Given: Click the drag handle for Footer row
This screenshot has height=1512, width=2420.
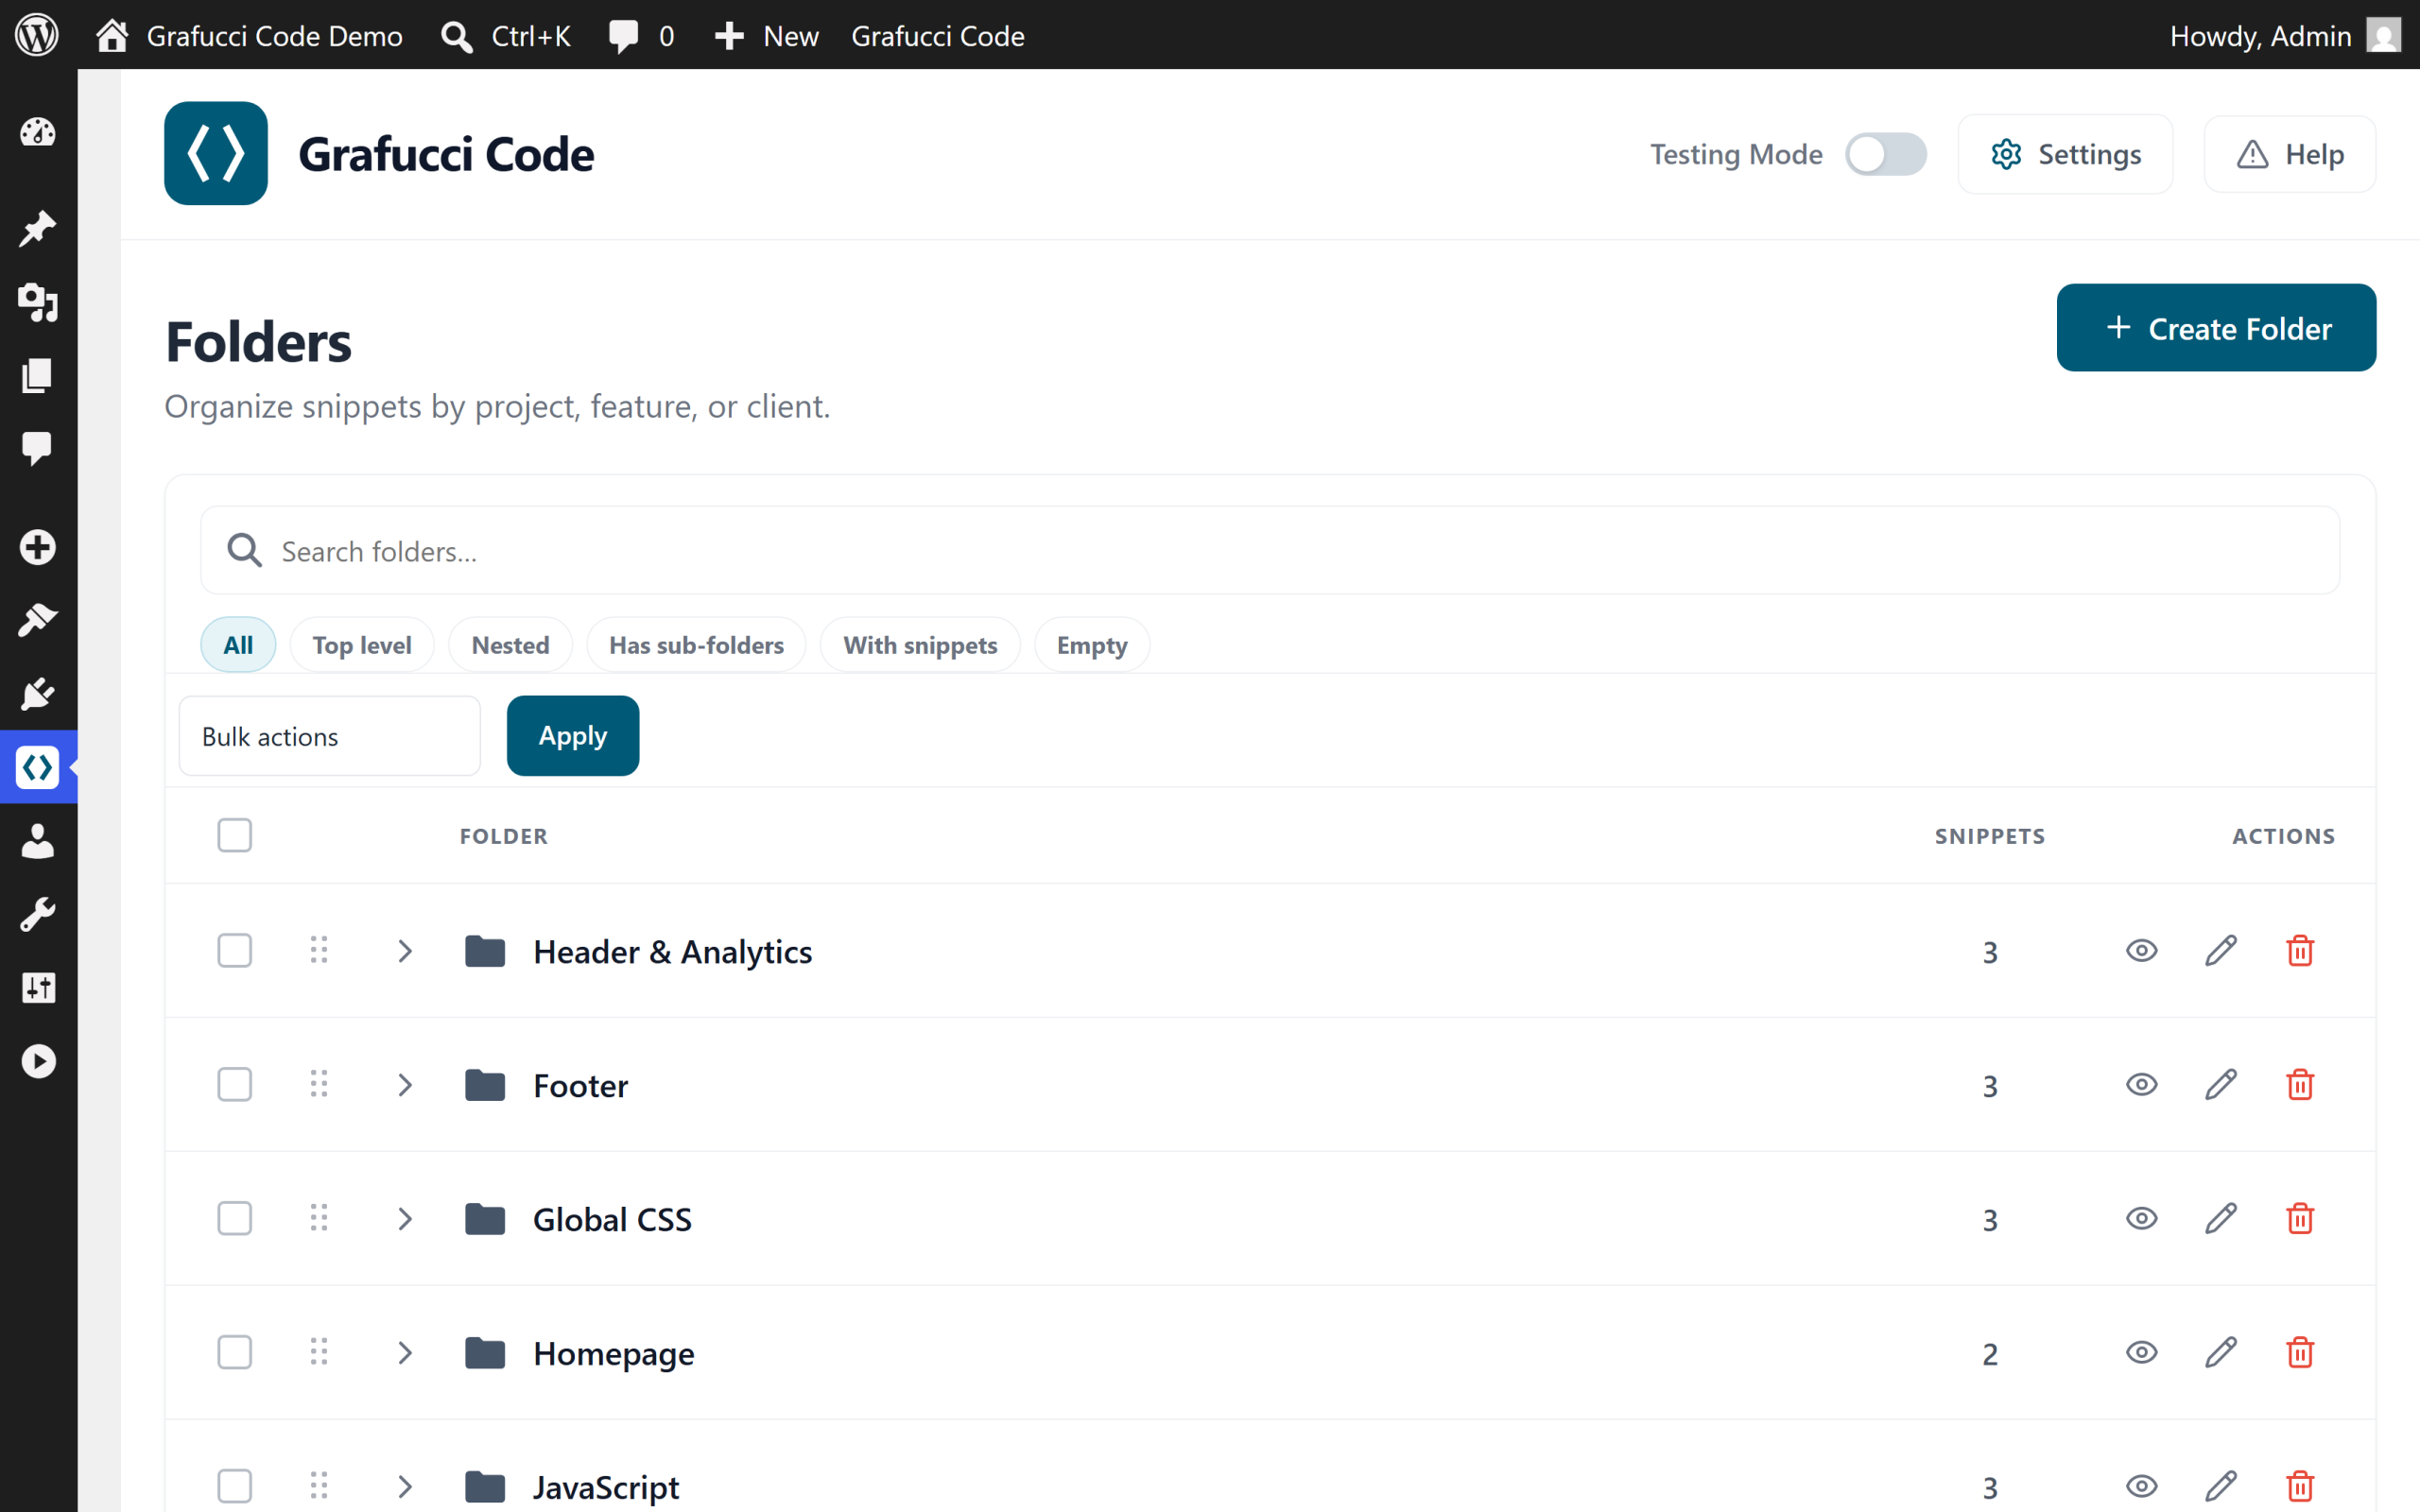Looking at the screenshot, I should click(x=319, y=1084).
